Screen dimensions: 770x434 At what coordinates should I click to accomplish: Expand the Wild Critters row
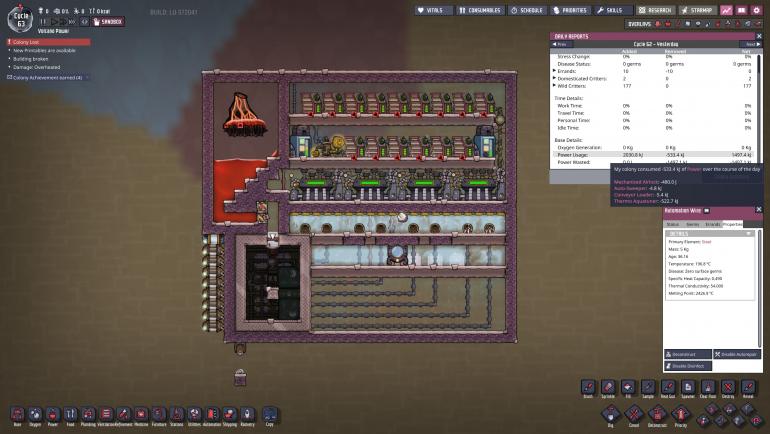[554, 86]
